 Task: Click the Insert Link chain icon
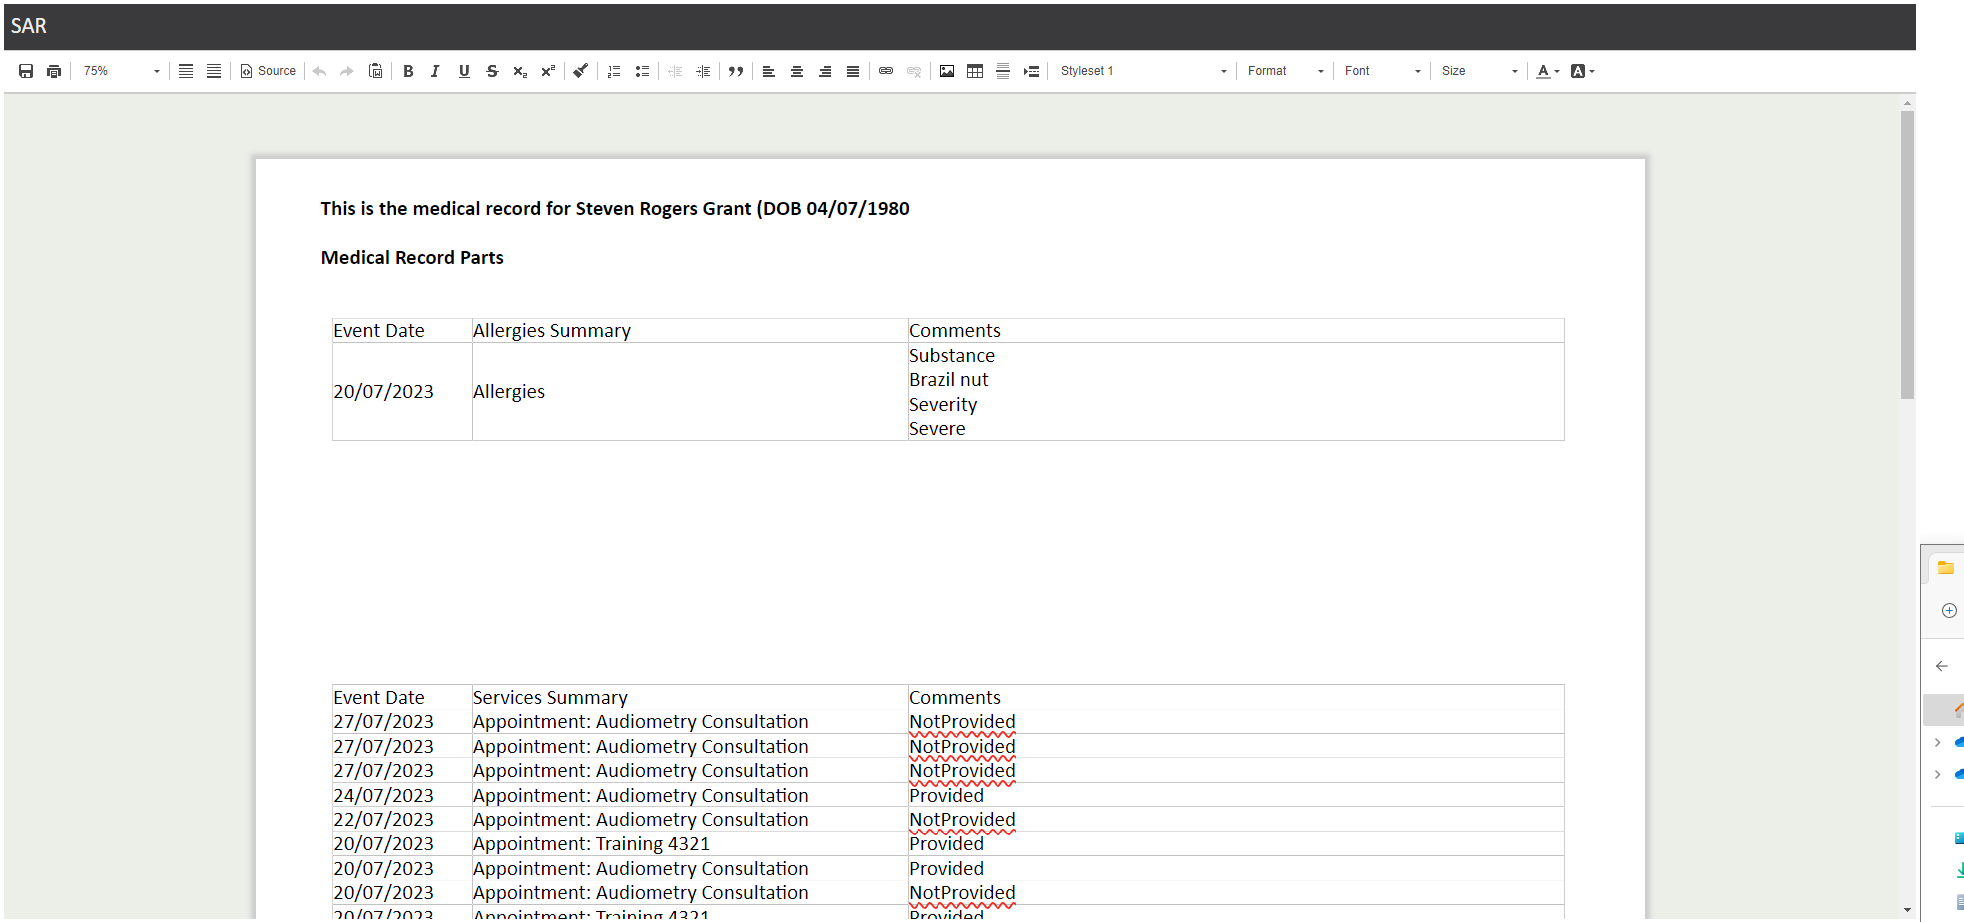point(886,71)
